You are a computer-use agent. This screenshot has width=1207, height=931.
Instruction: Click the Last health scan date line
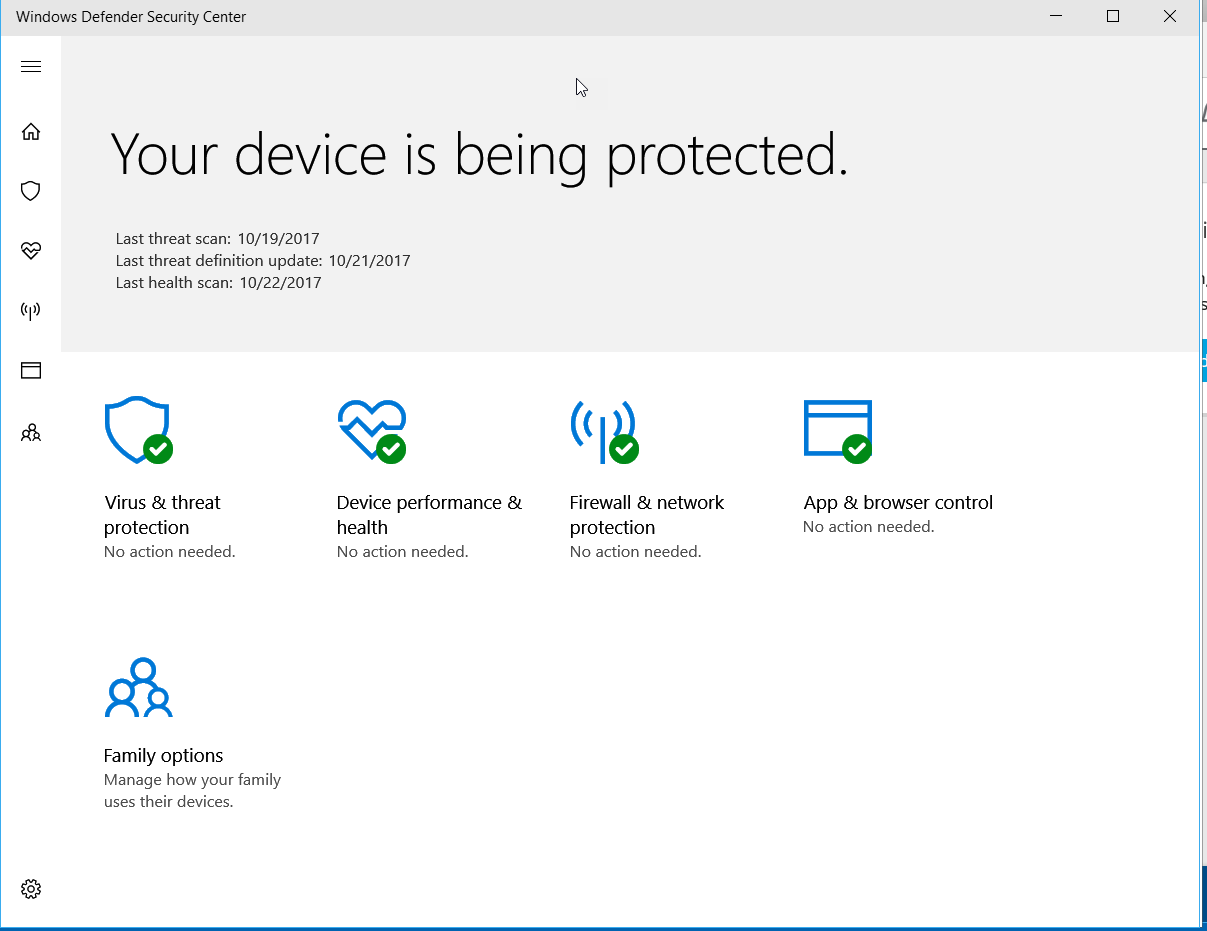pyautogui.click(x=219, y=283)
